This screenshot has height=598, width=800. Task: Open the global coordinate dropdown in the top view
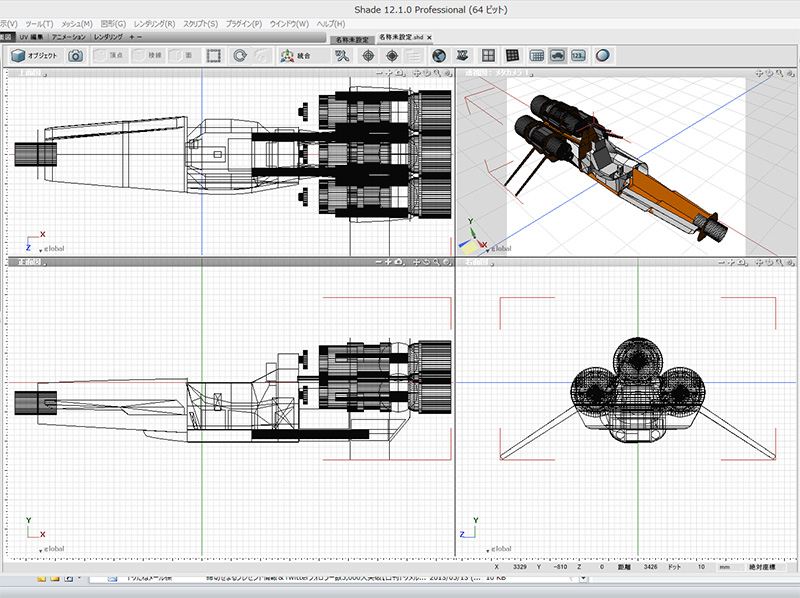click(52, 249)
